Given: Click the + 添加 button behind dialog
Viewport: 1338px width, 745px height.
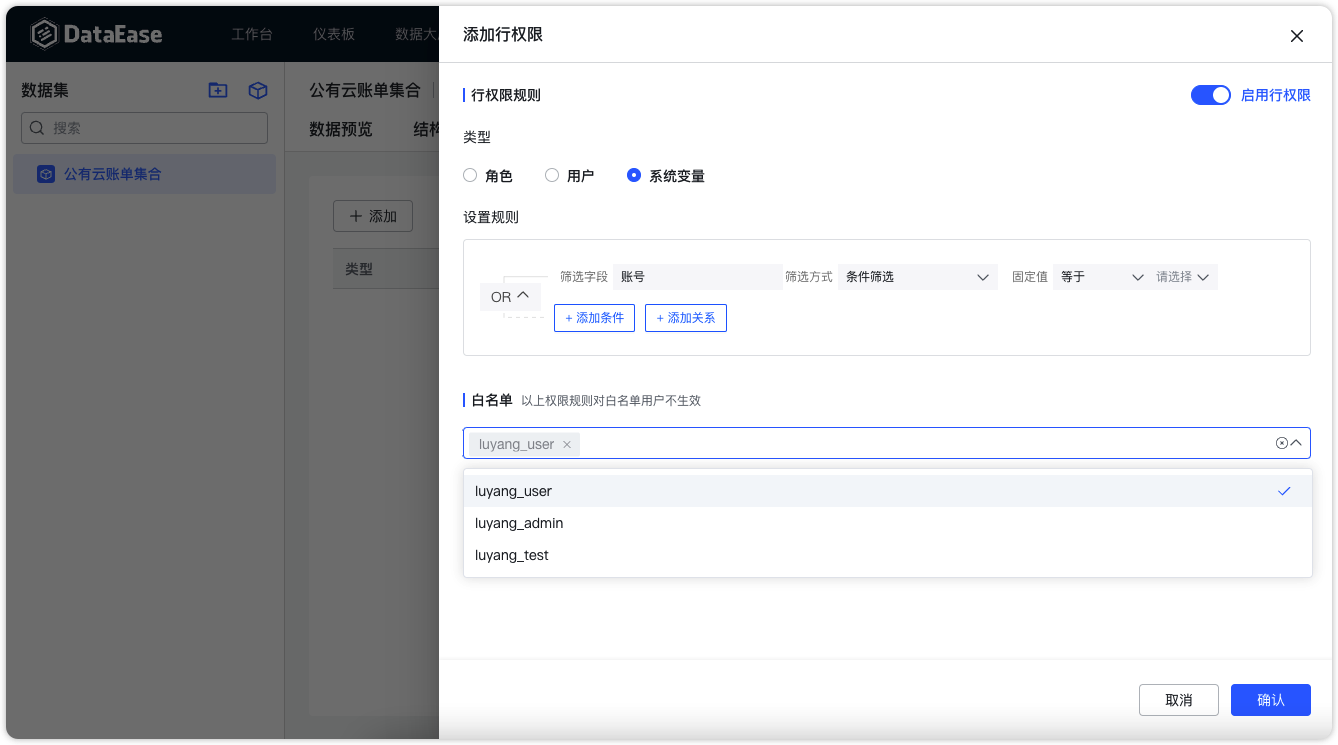Looking at the screenshot, I should [373, 216].
